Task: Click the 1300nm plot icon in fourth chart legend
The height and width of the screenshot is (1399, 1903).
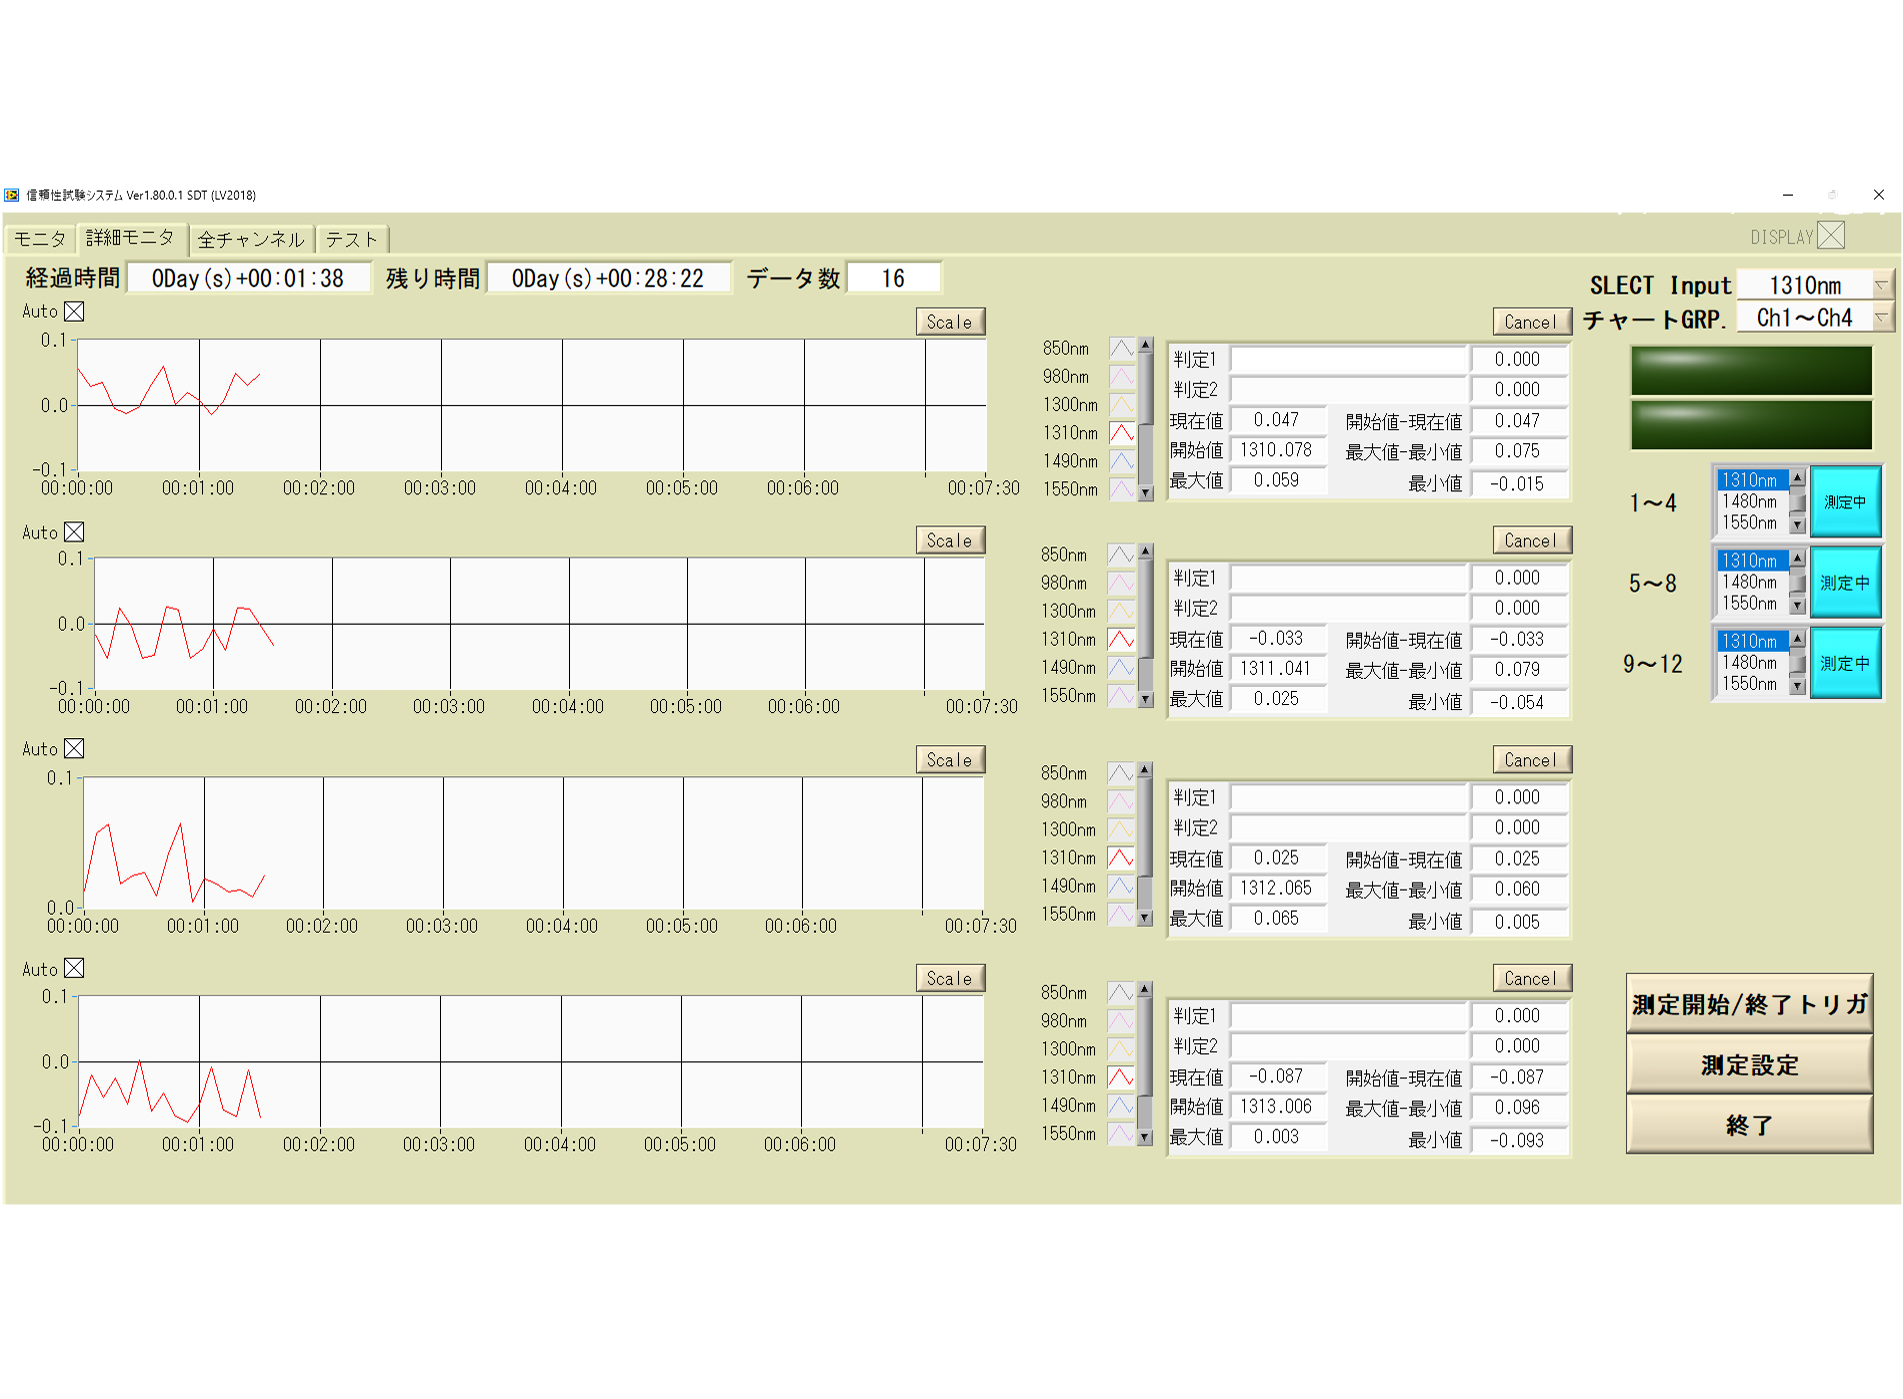Action: click(x=1121, y=1049)
